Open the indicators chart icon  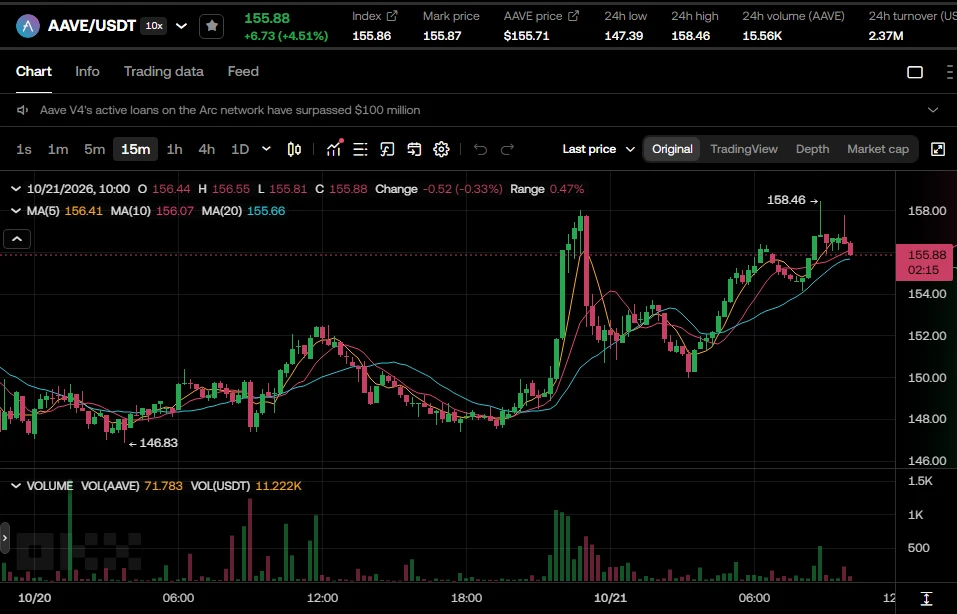tap(334, 149)
